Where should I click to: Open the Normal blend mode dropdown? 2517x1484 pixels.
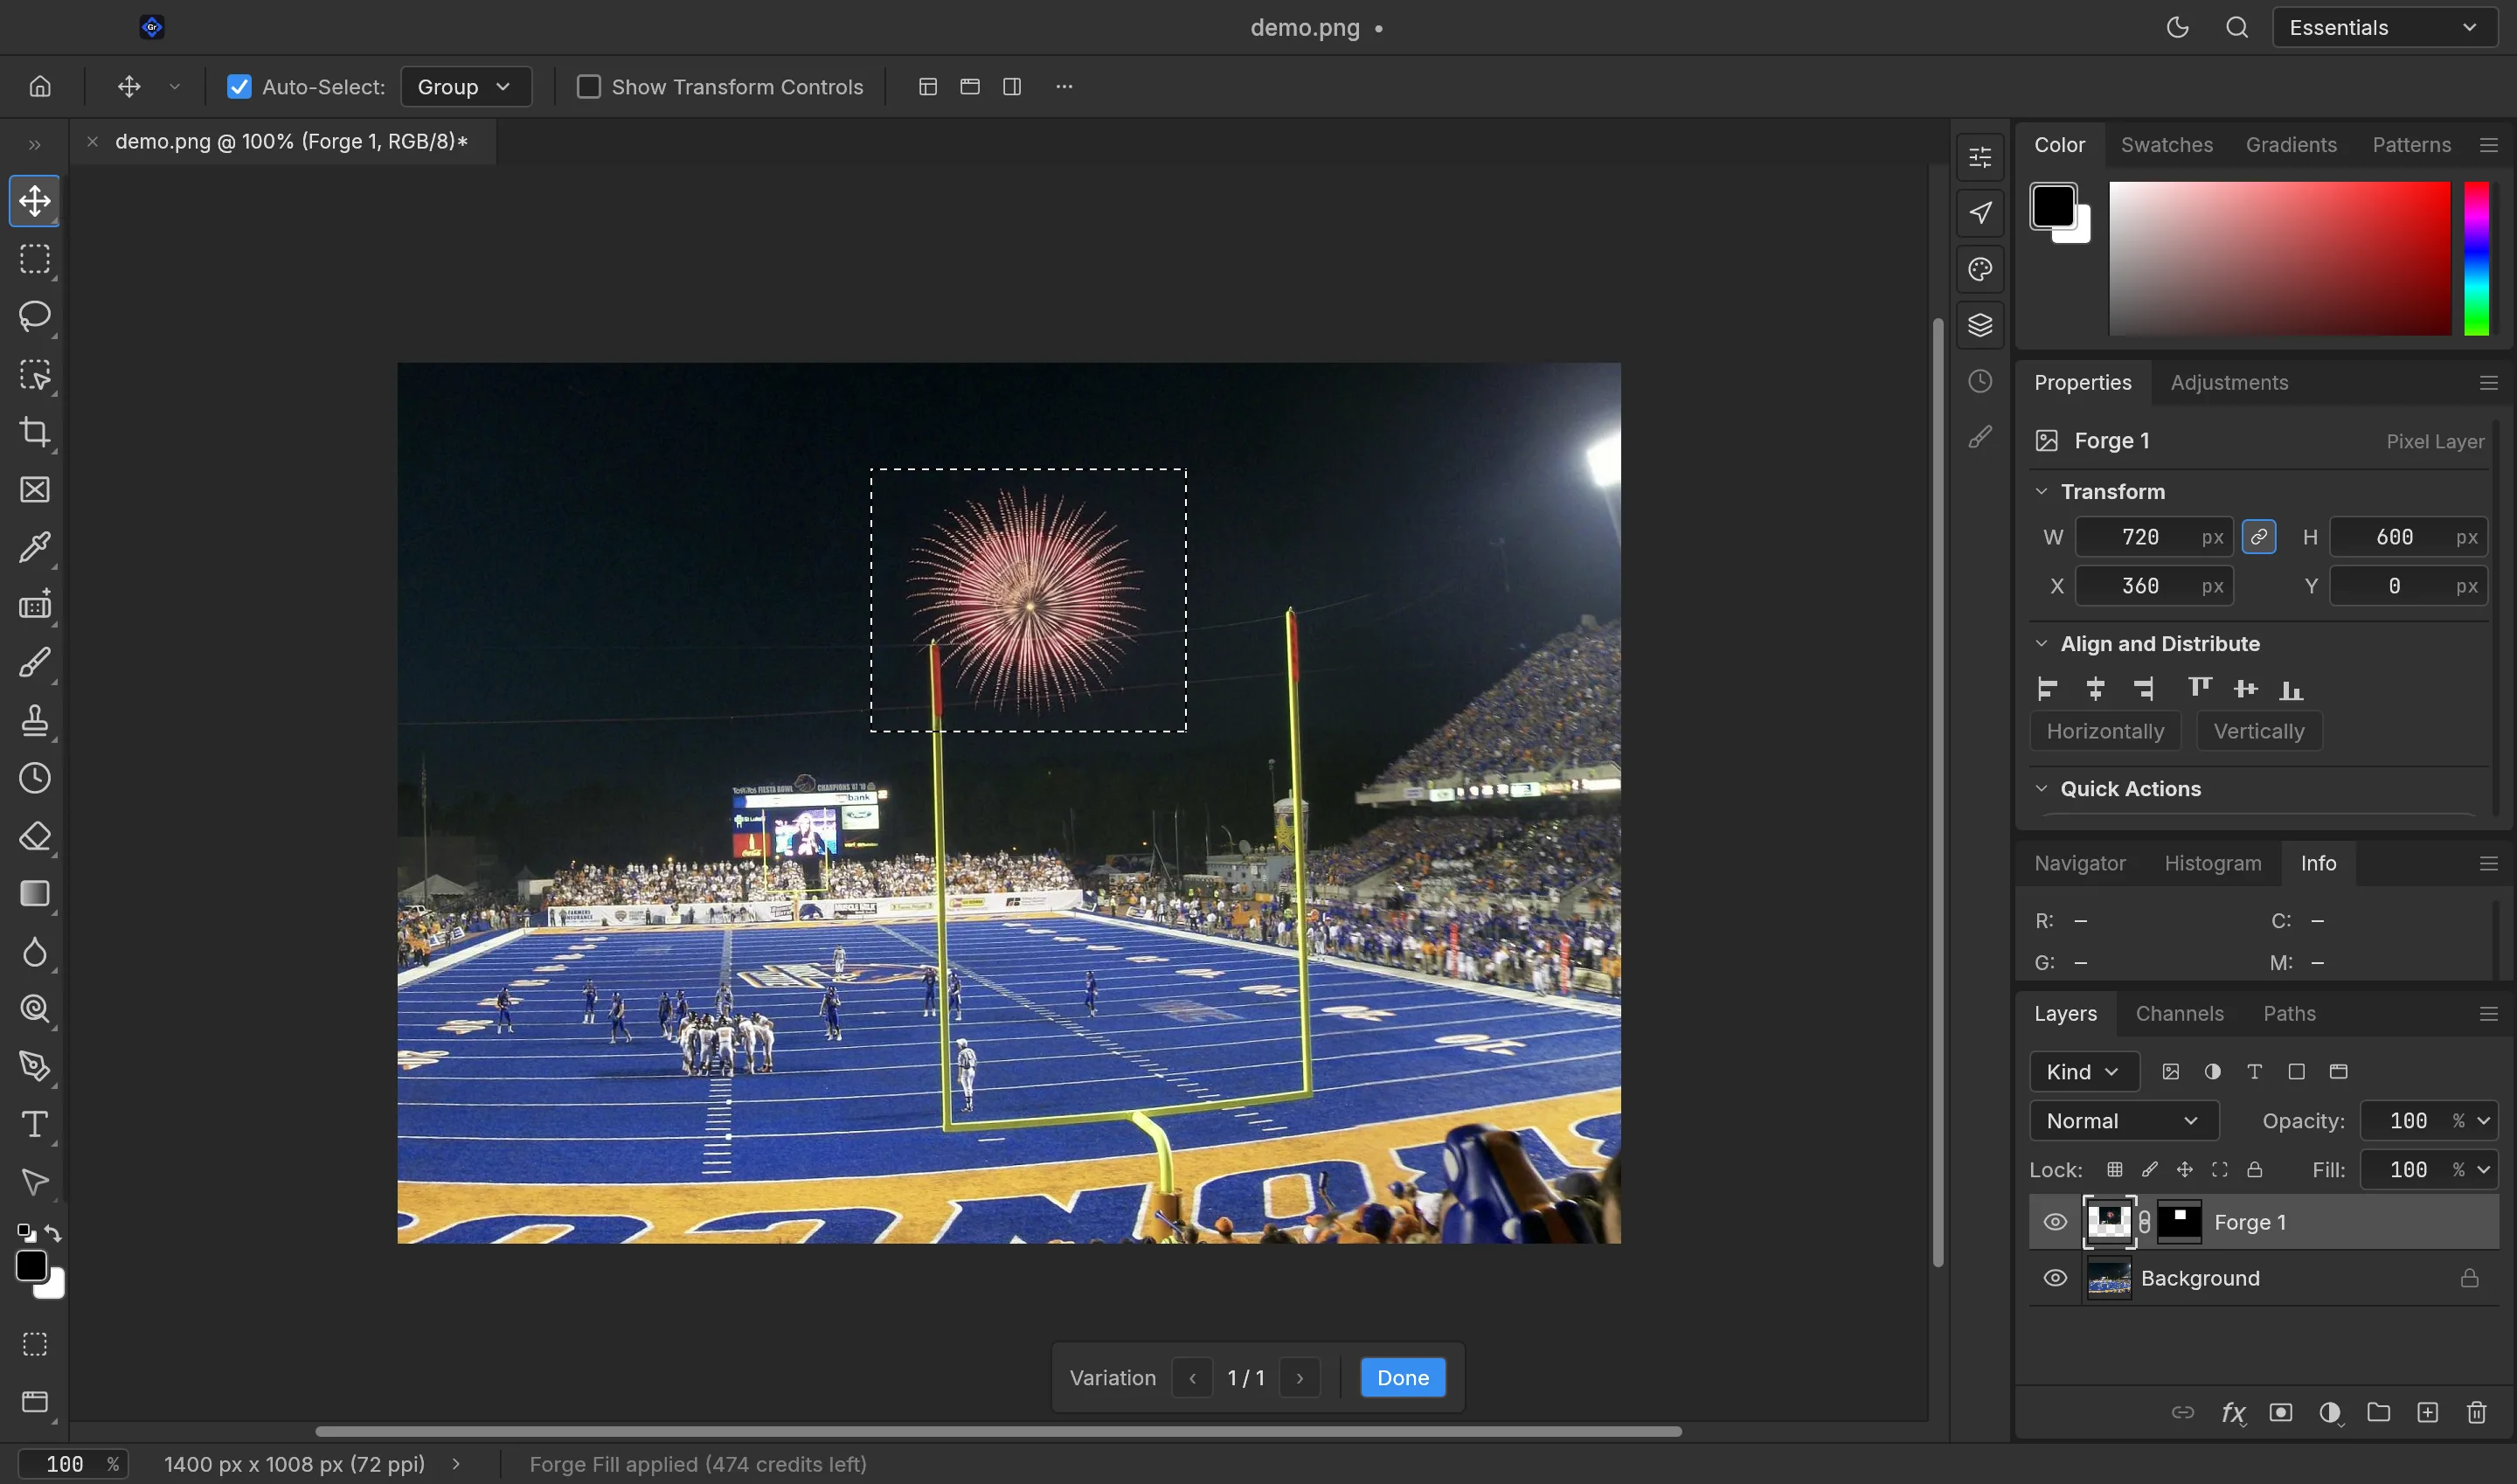pos(2124,1121)
